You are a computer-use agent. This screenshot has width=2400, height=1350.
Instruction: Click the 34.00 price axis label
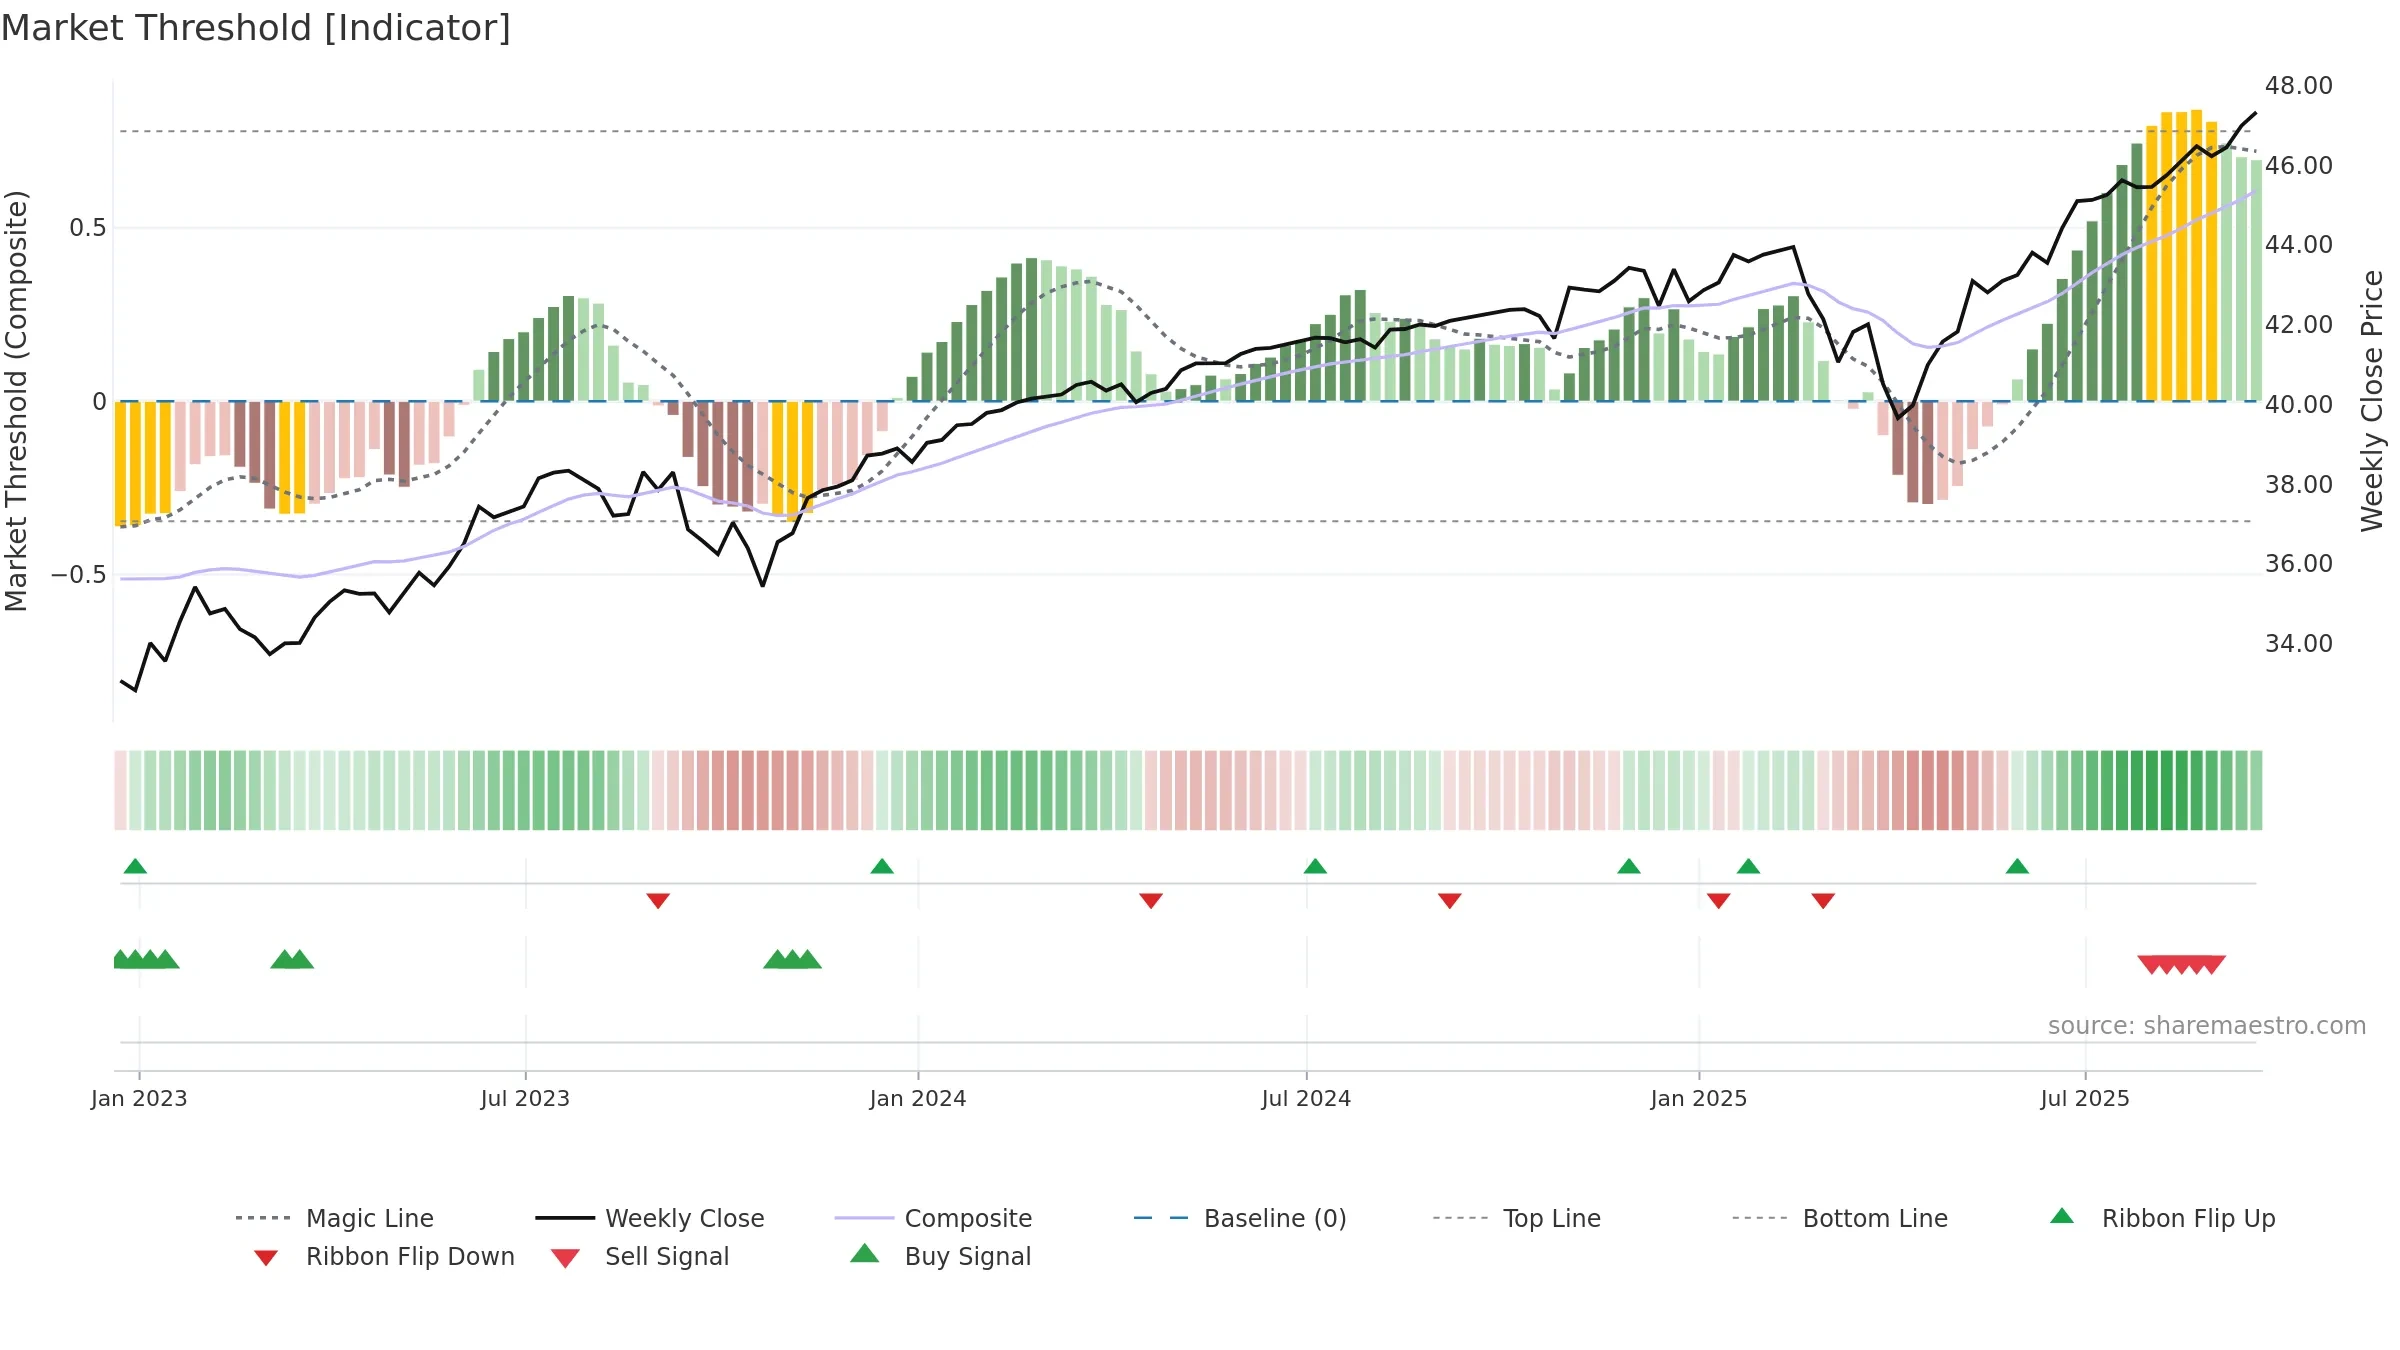[2299, 643]
